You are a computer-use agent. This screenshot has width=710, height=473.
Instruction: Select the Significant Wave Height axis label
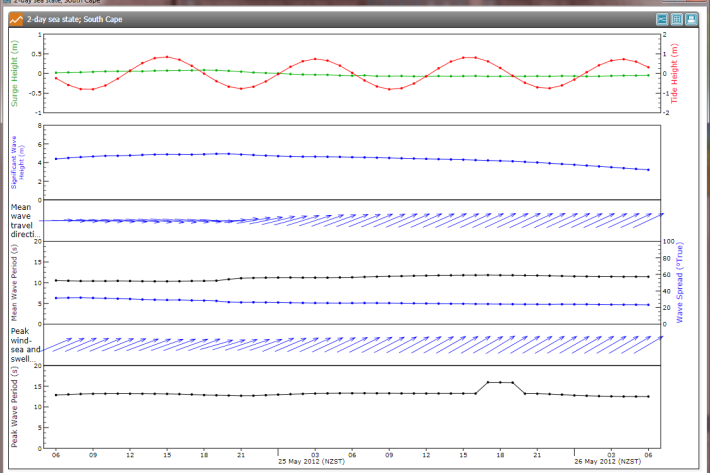(16, 161)
